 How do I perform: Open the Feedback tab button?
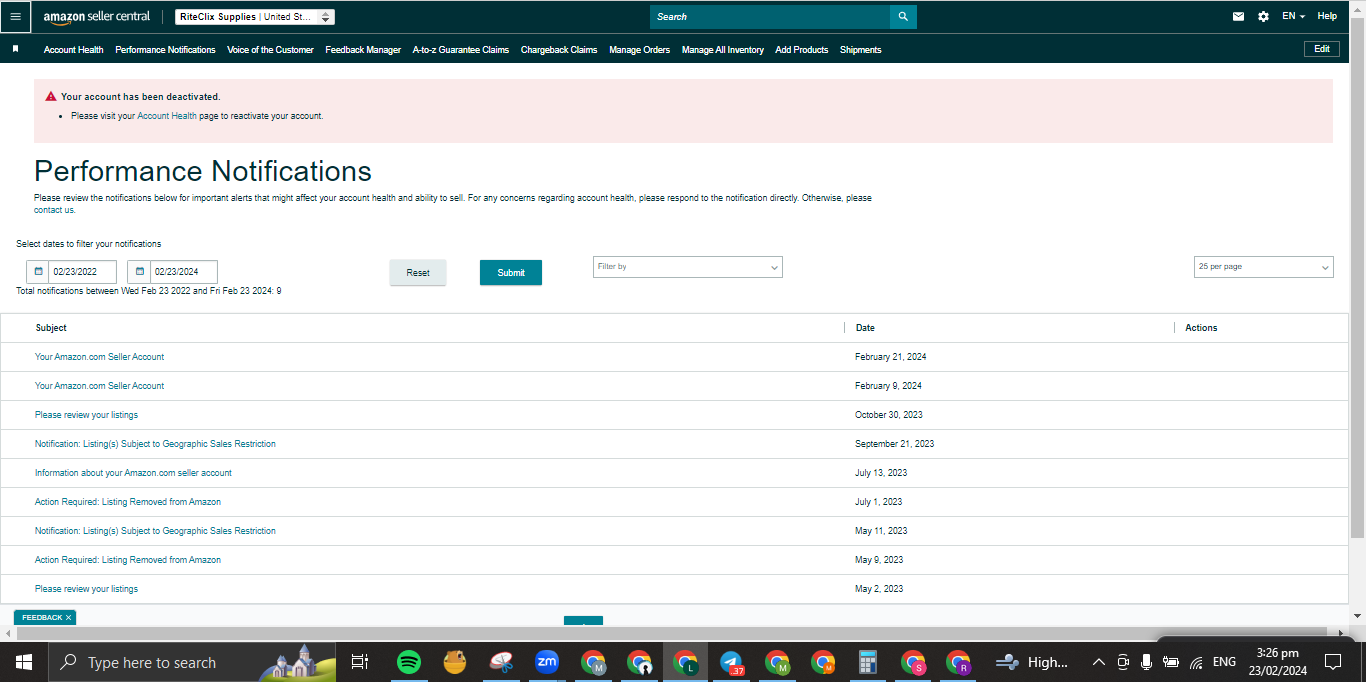point(42,618)
